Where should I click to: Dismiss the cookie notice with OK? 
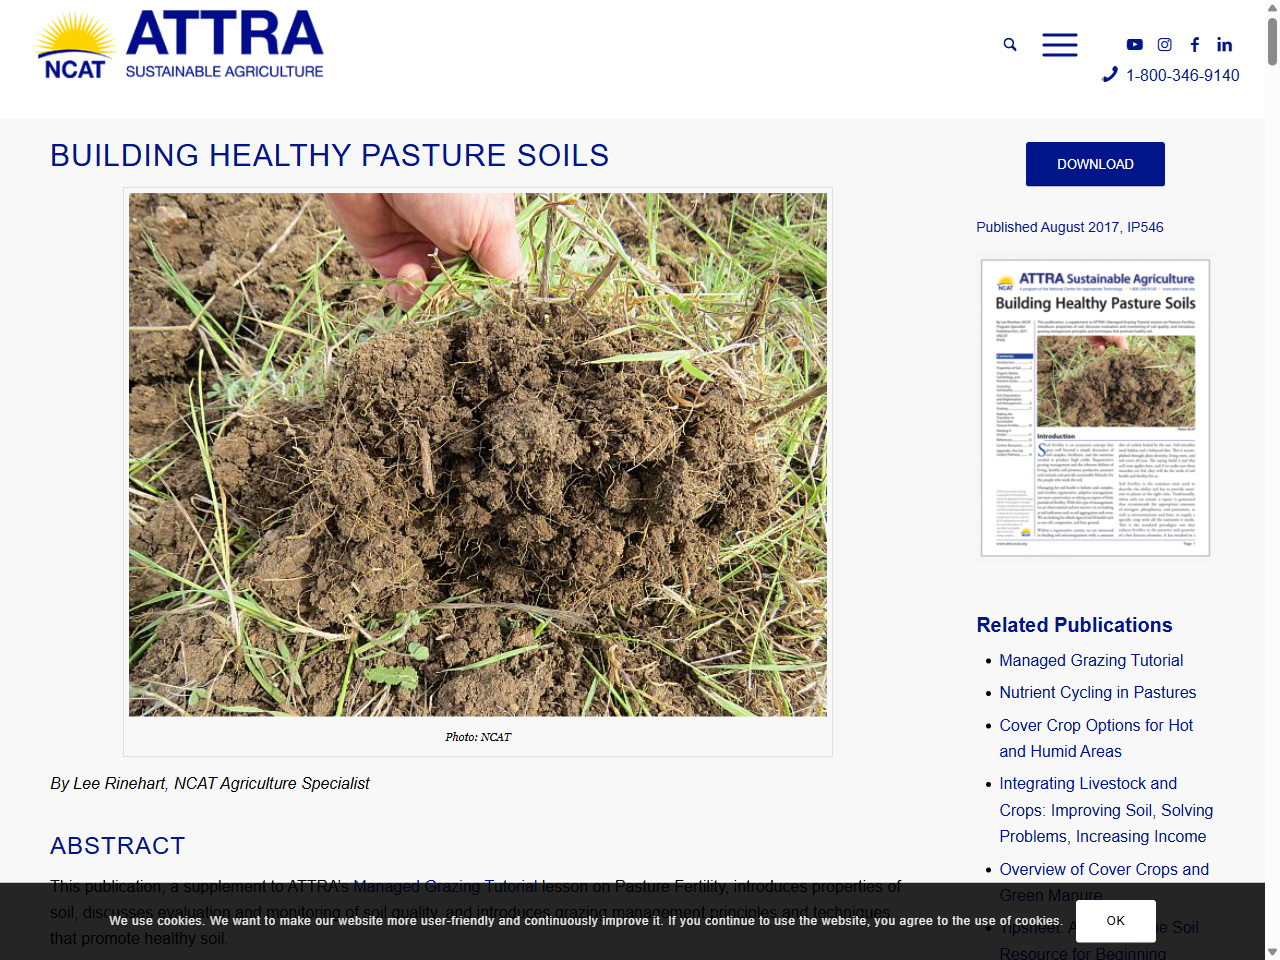(1115, 921)
